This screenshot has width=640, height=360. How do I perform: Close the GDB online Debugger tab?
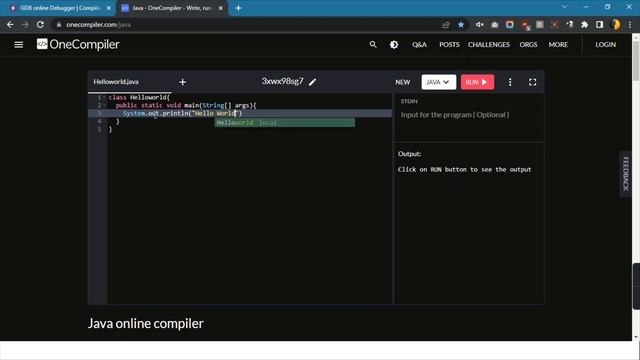coord(109,8)
